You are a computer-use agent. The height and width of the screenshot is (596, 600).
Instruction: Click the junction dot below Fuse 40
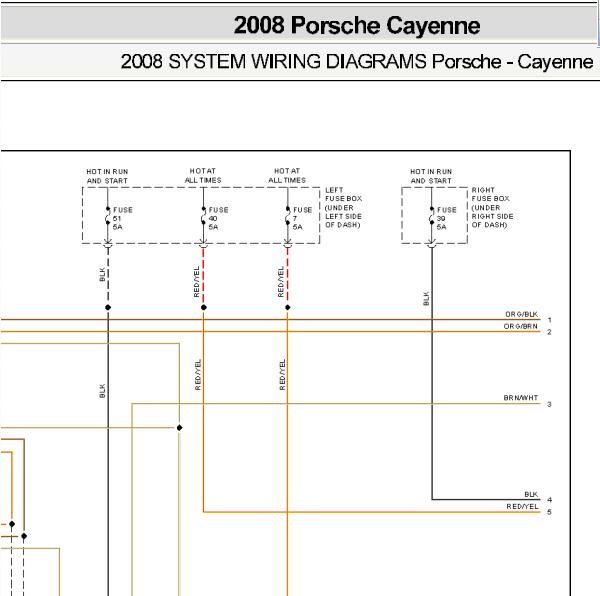(204, 308)
